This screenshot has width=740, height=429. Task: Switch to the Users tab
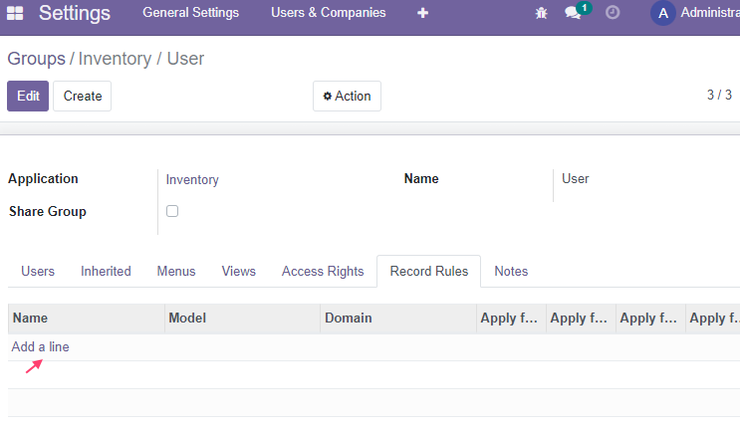38,271
